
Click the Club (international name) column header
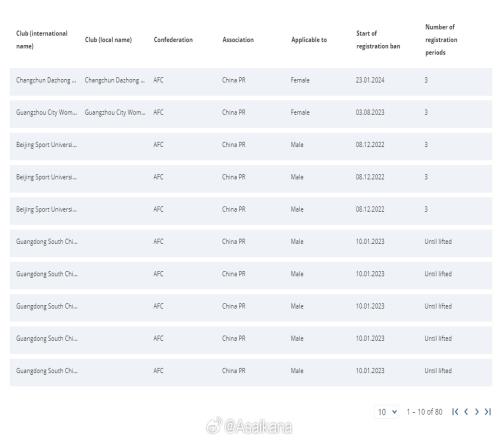pyautogui.click(x=42, y=40)
